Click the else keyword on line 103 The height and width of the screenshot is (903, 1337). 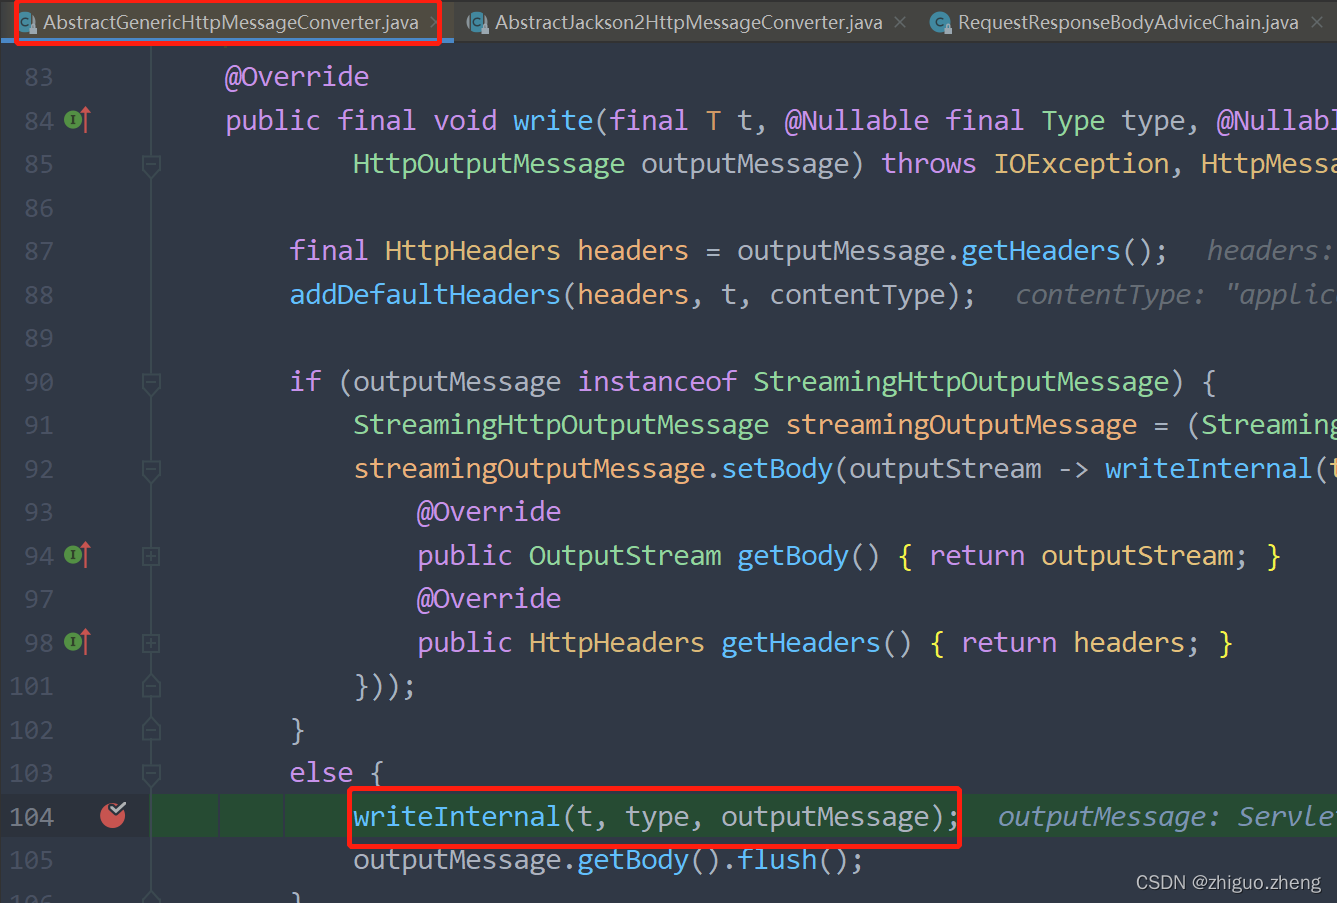pyautogui.click(x=321, y=773)
